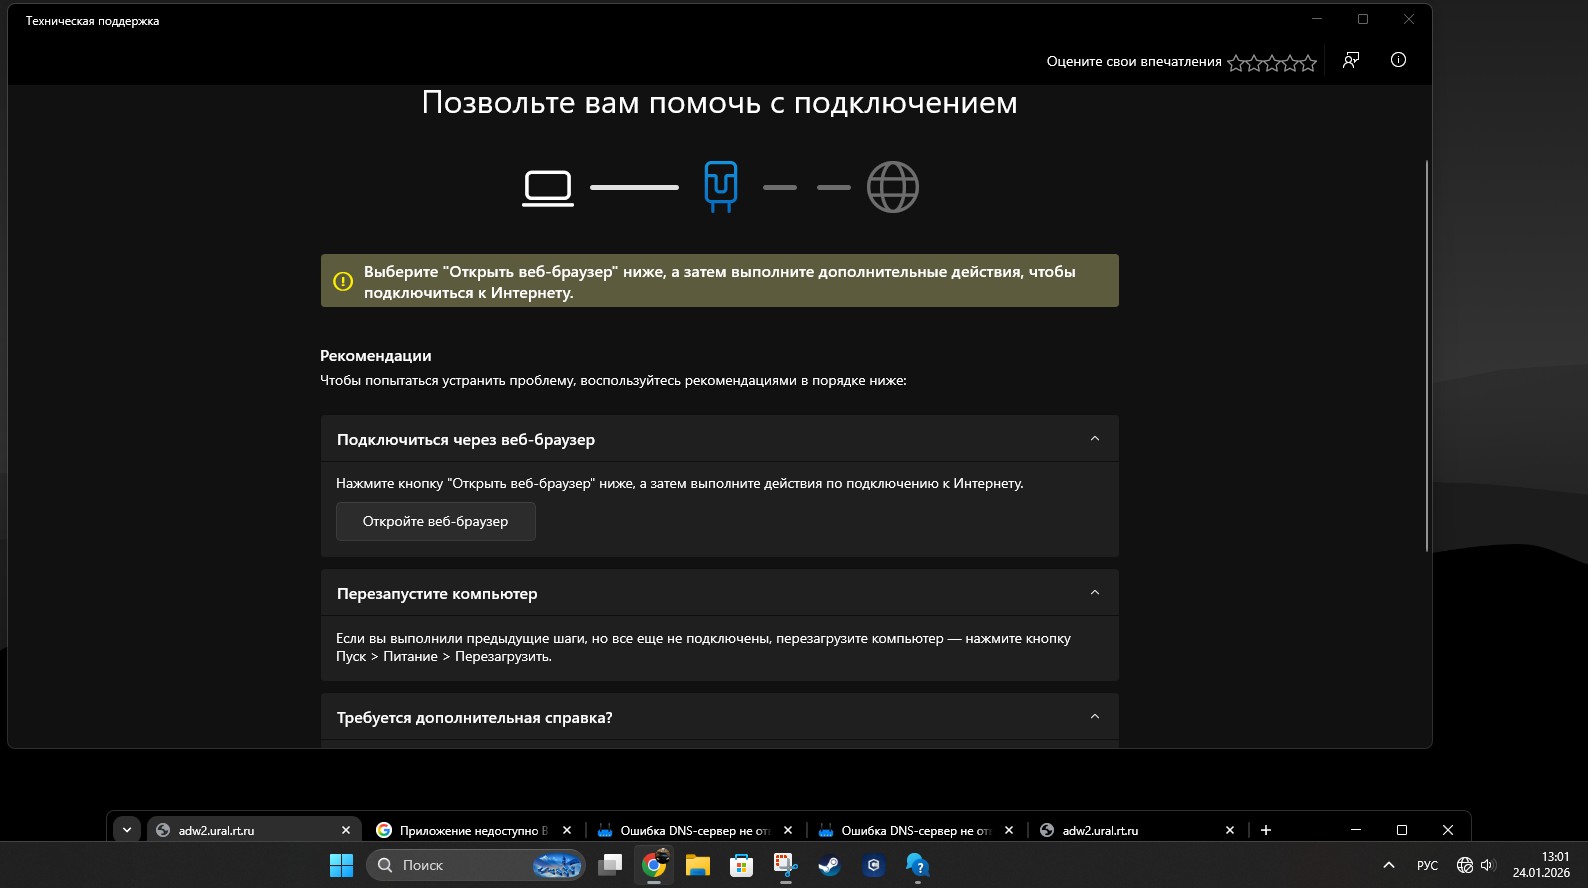Open Steam from the taskbar

click(x=829, y=865)
